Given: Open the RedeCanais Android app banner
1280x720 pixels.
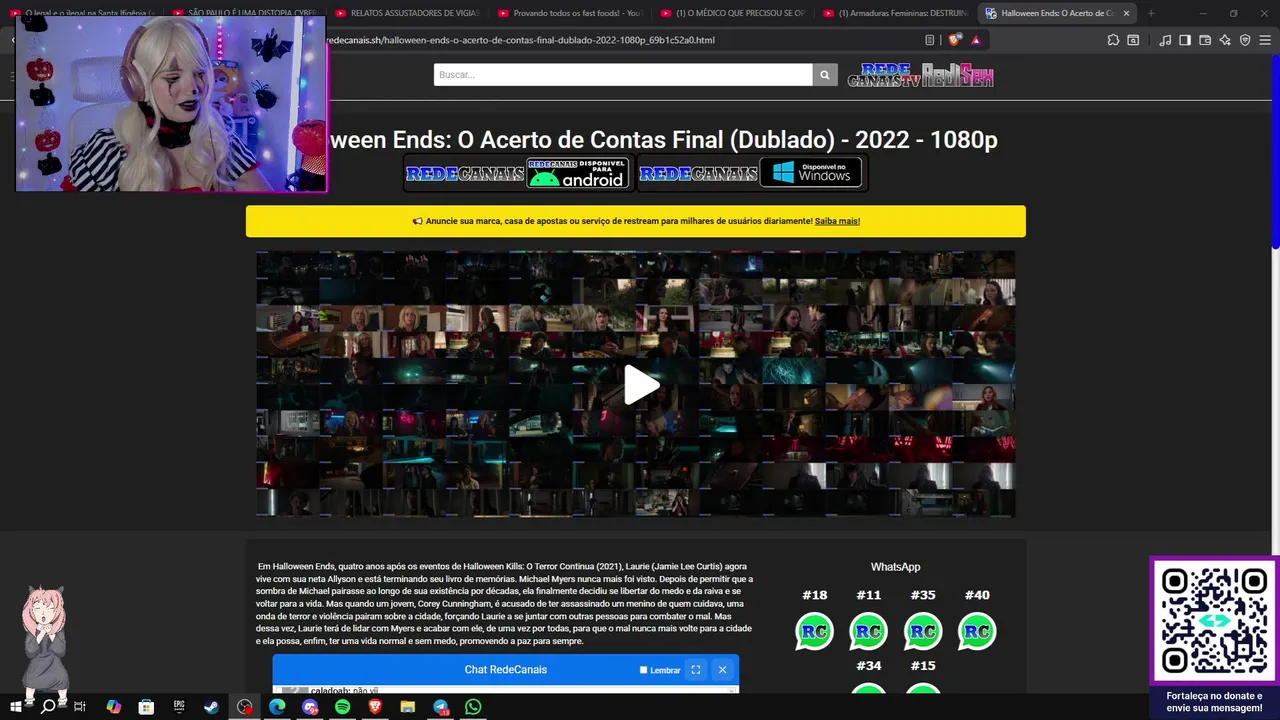Looking at the screenshot, I should [517, 173].
